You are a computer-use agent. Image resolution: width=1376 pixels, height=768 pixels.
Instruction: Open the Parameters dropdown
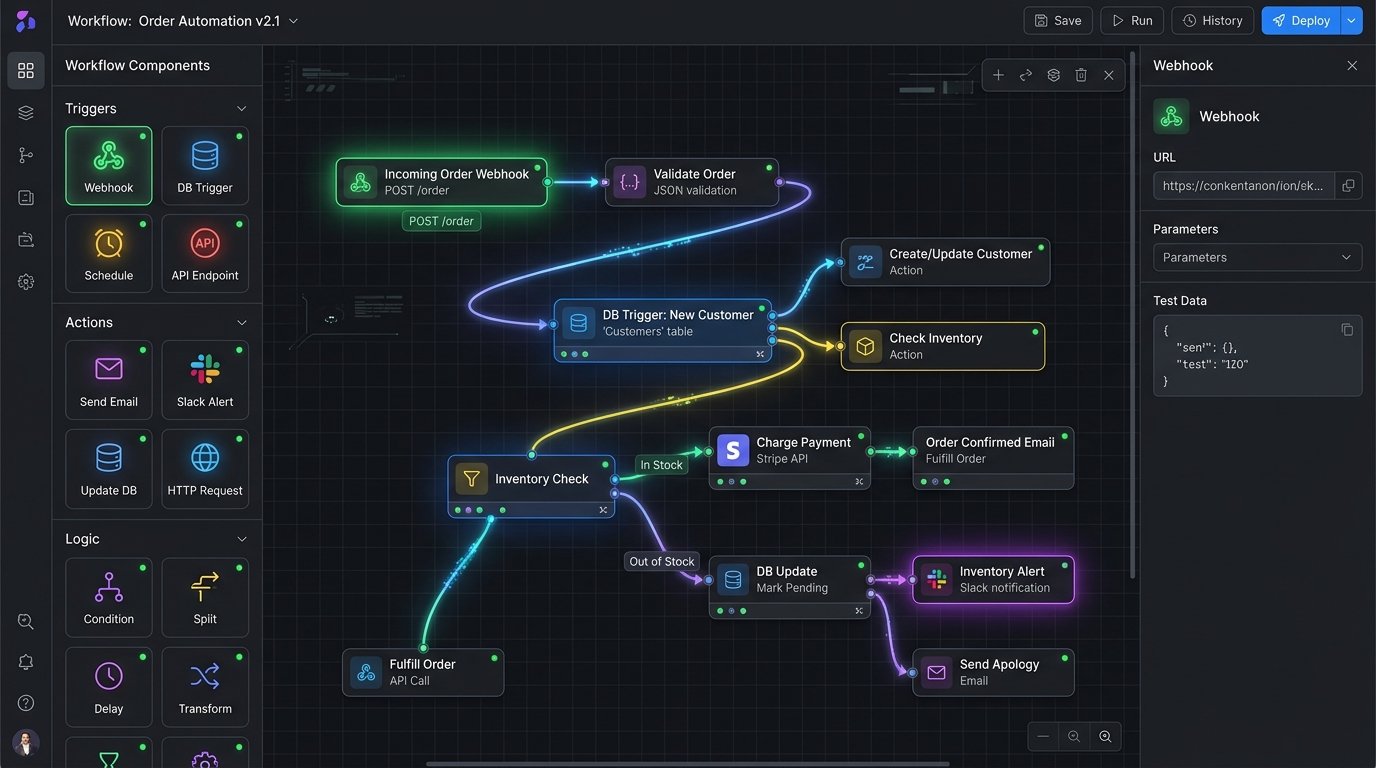(1258, 257)
